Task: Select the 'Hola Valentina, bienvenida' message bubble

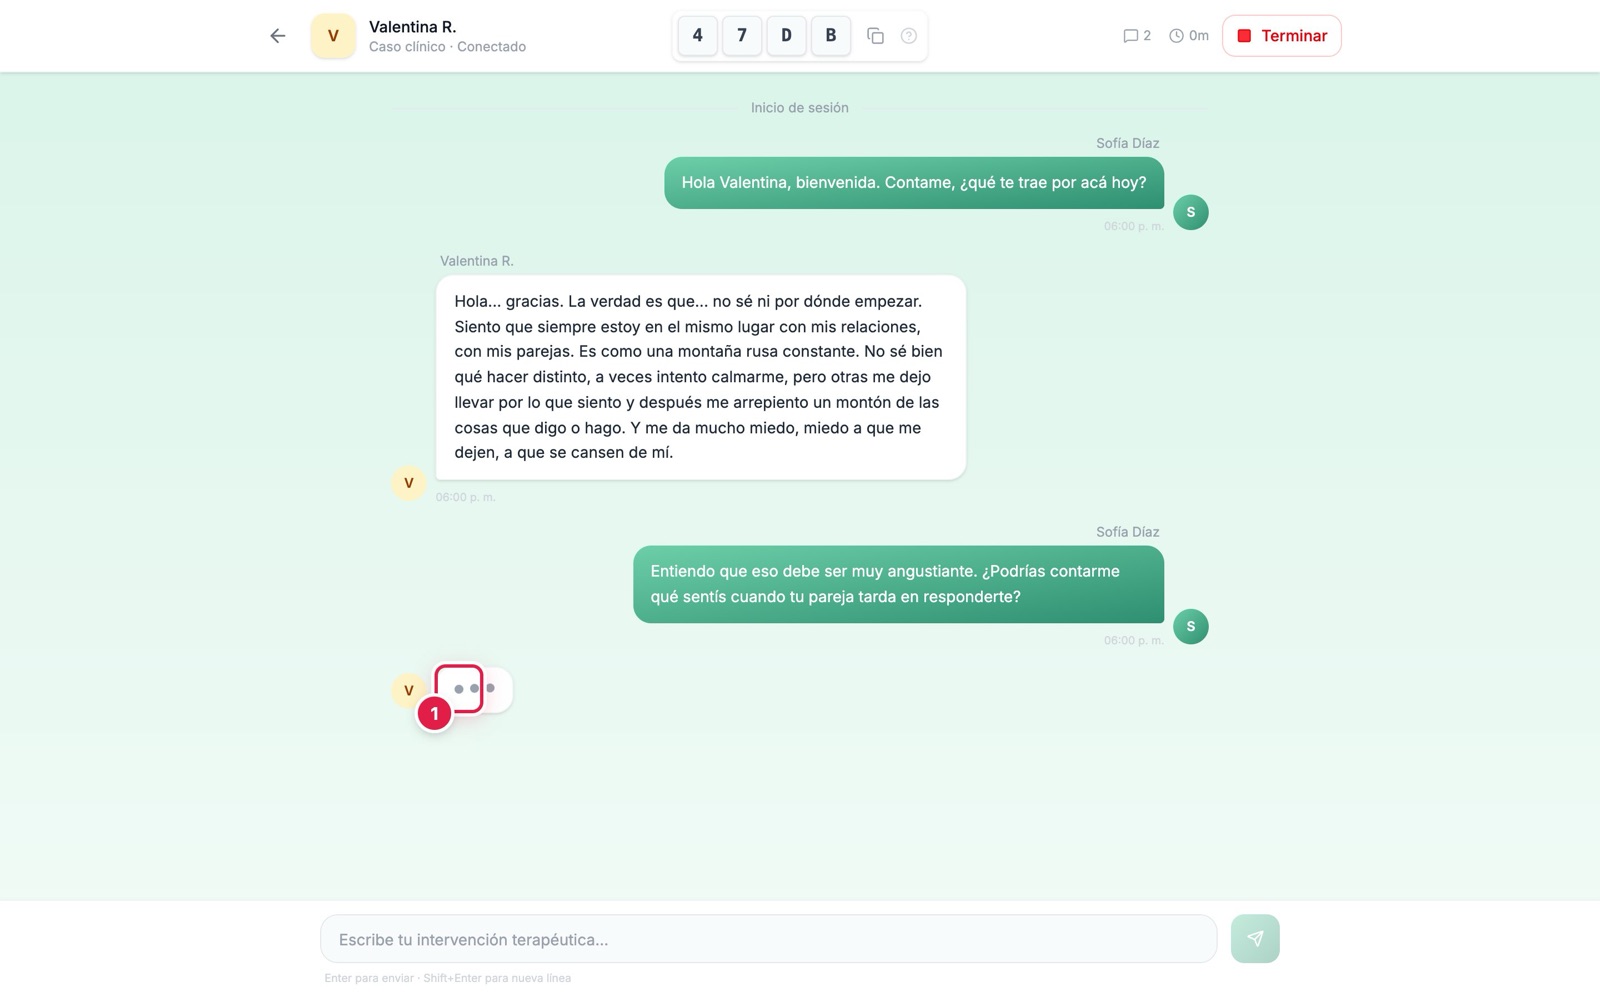Action: 914,183
